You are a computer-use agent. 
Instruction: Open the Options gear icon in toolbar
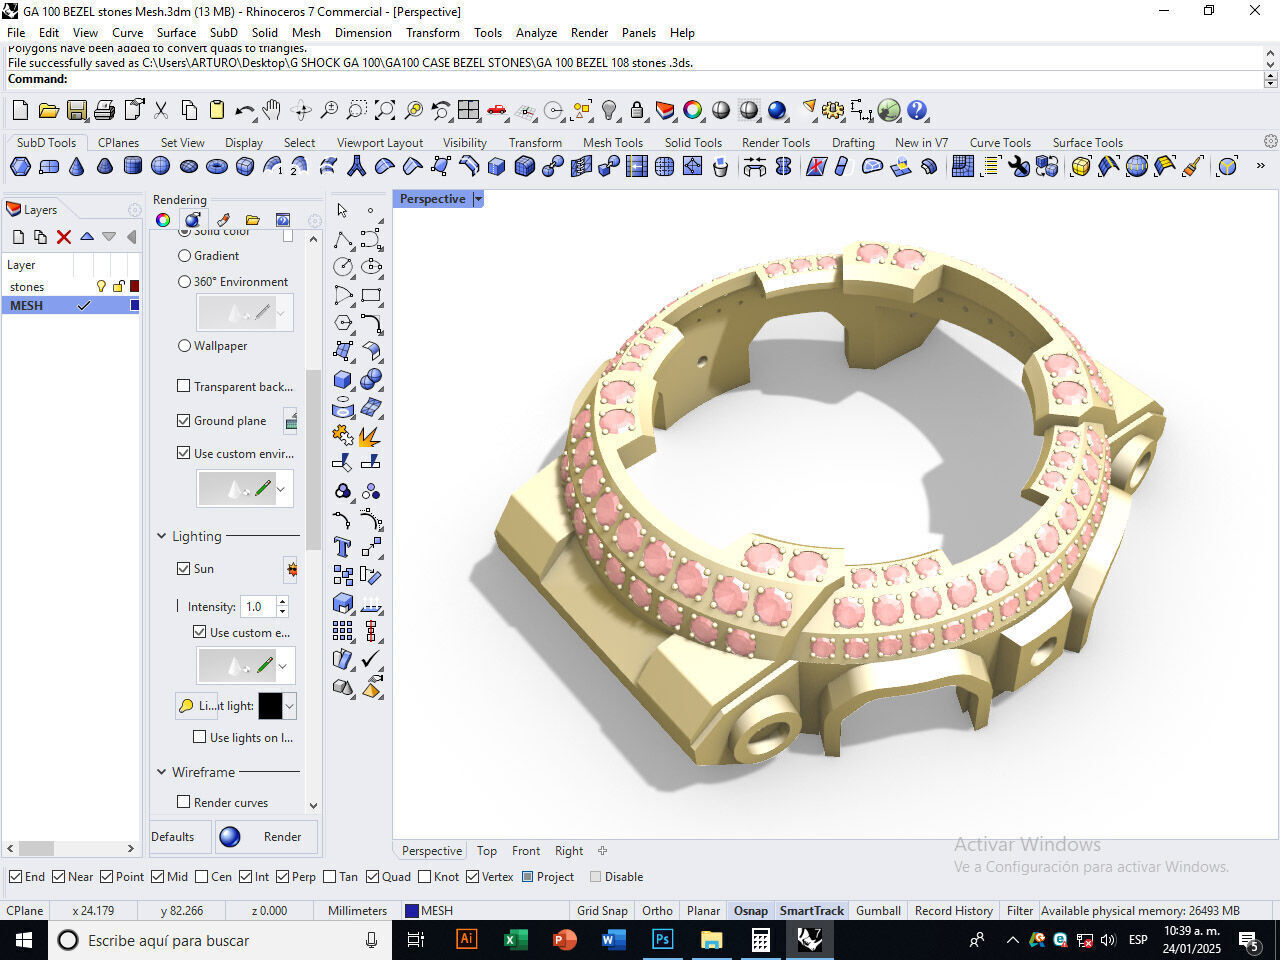click(832, 110)
